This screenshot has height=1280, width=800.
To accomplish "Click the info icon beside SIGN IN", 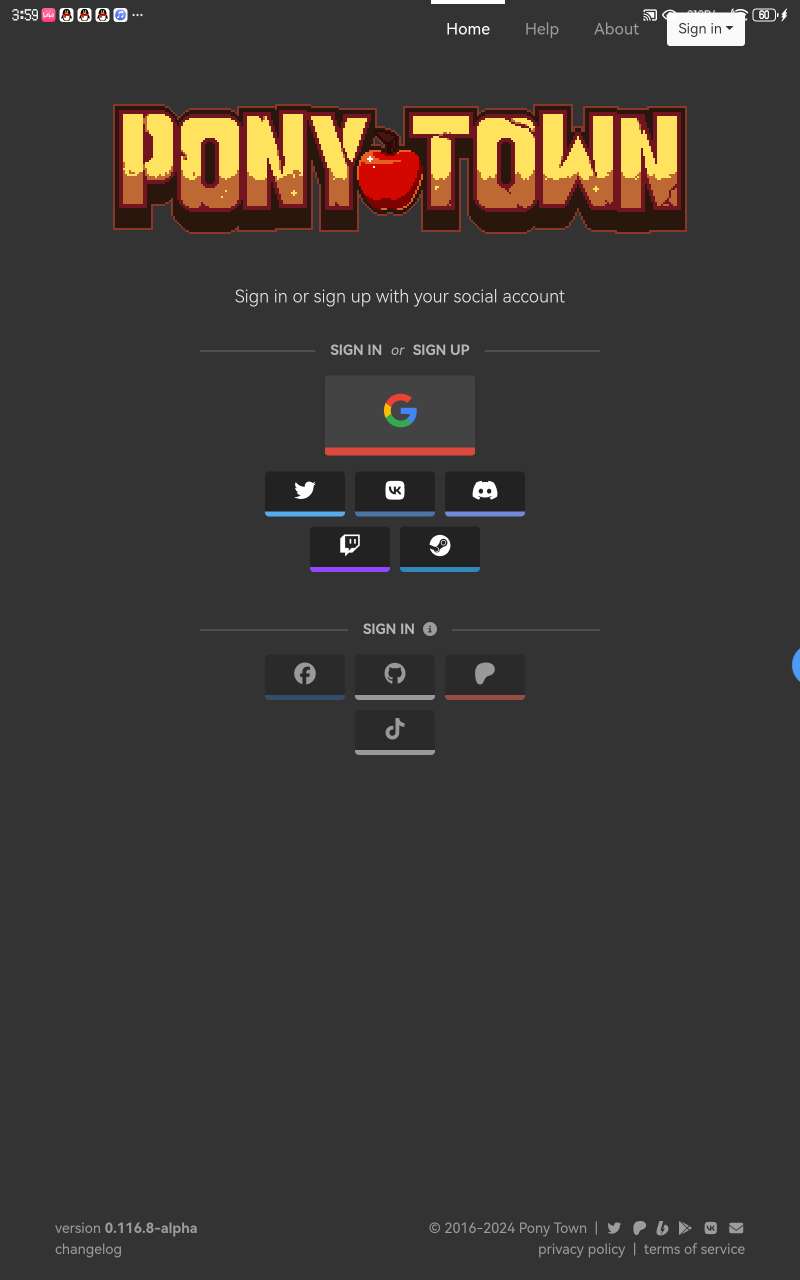I will pyautogui.click(x=430, y=629).
